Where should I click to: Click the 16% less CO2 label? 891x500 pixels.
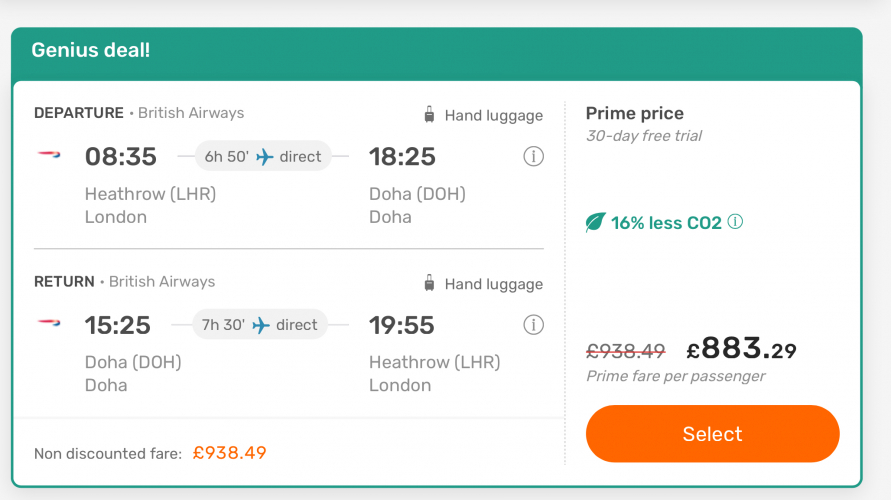tap(666, 223)
